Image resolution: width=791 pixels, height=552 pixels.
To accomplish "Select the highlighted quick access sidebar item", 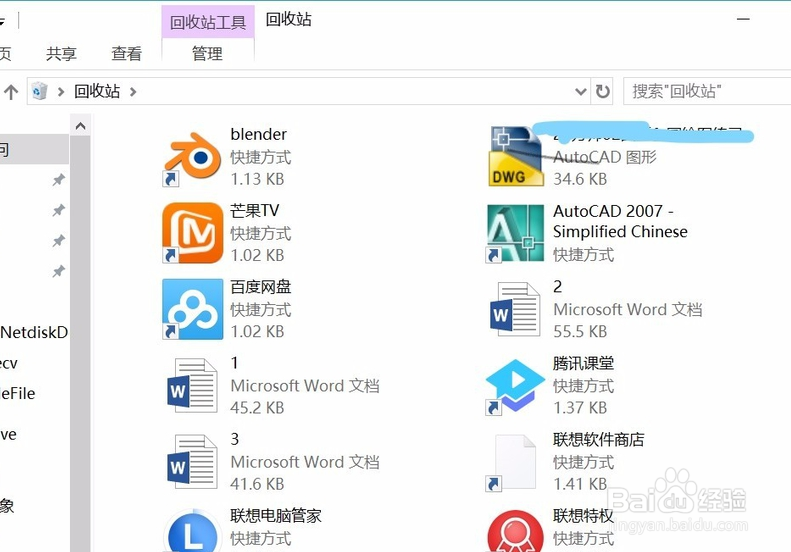I will 34,149.
